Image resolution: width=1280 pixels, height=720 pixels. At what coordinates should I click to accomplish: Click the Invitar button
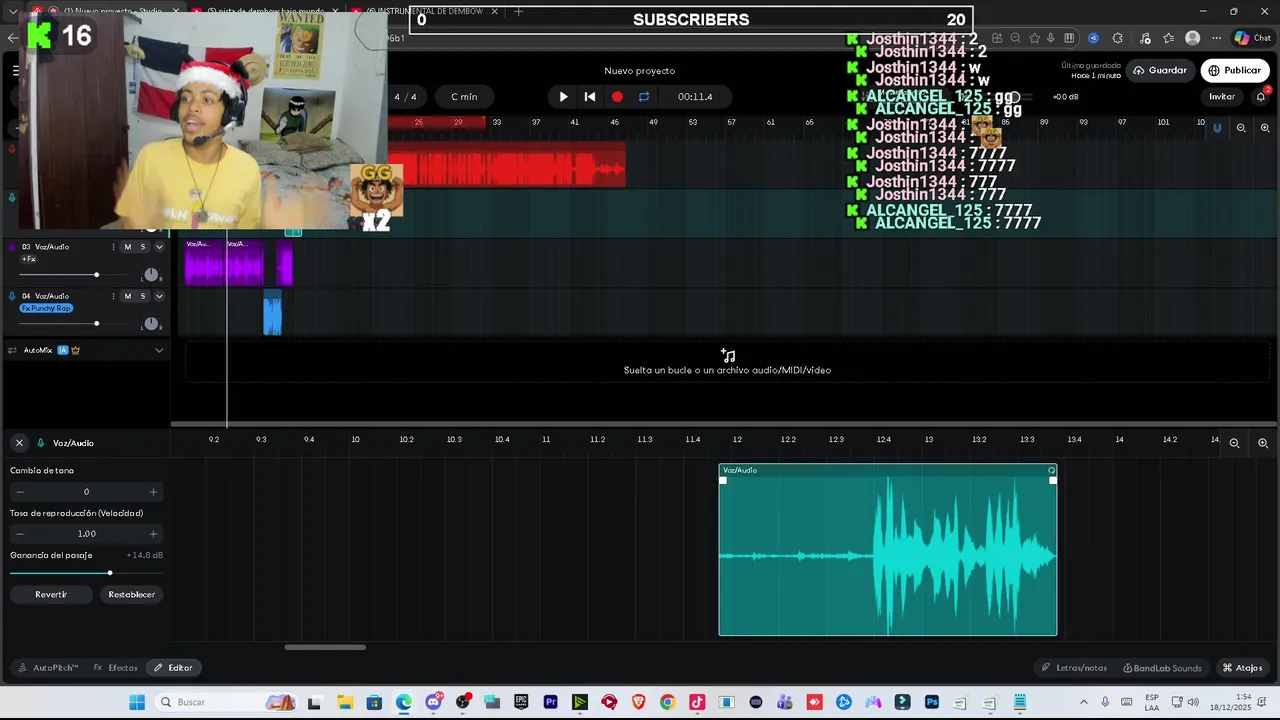(1222, 97)
